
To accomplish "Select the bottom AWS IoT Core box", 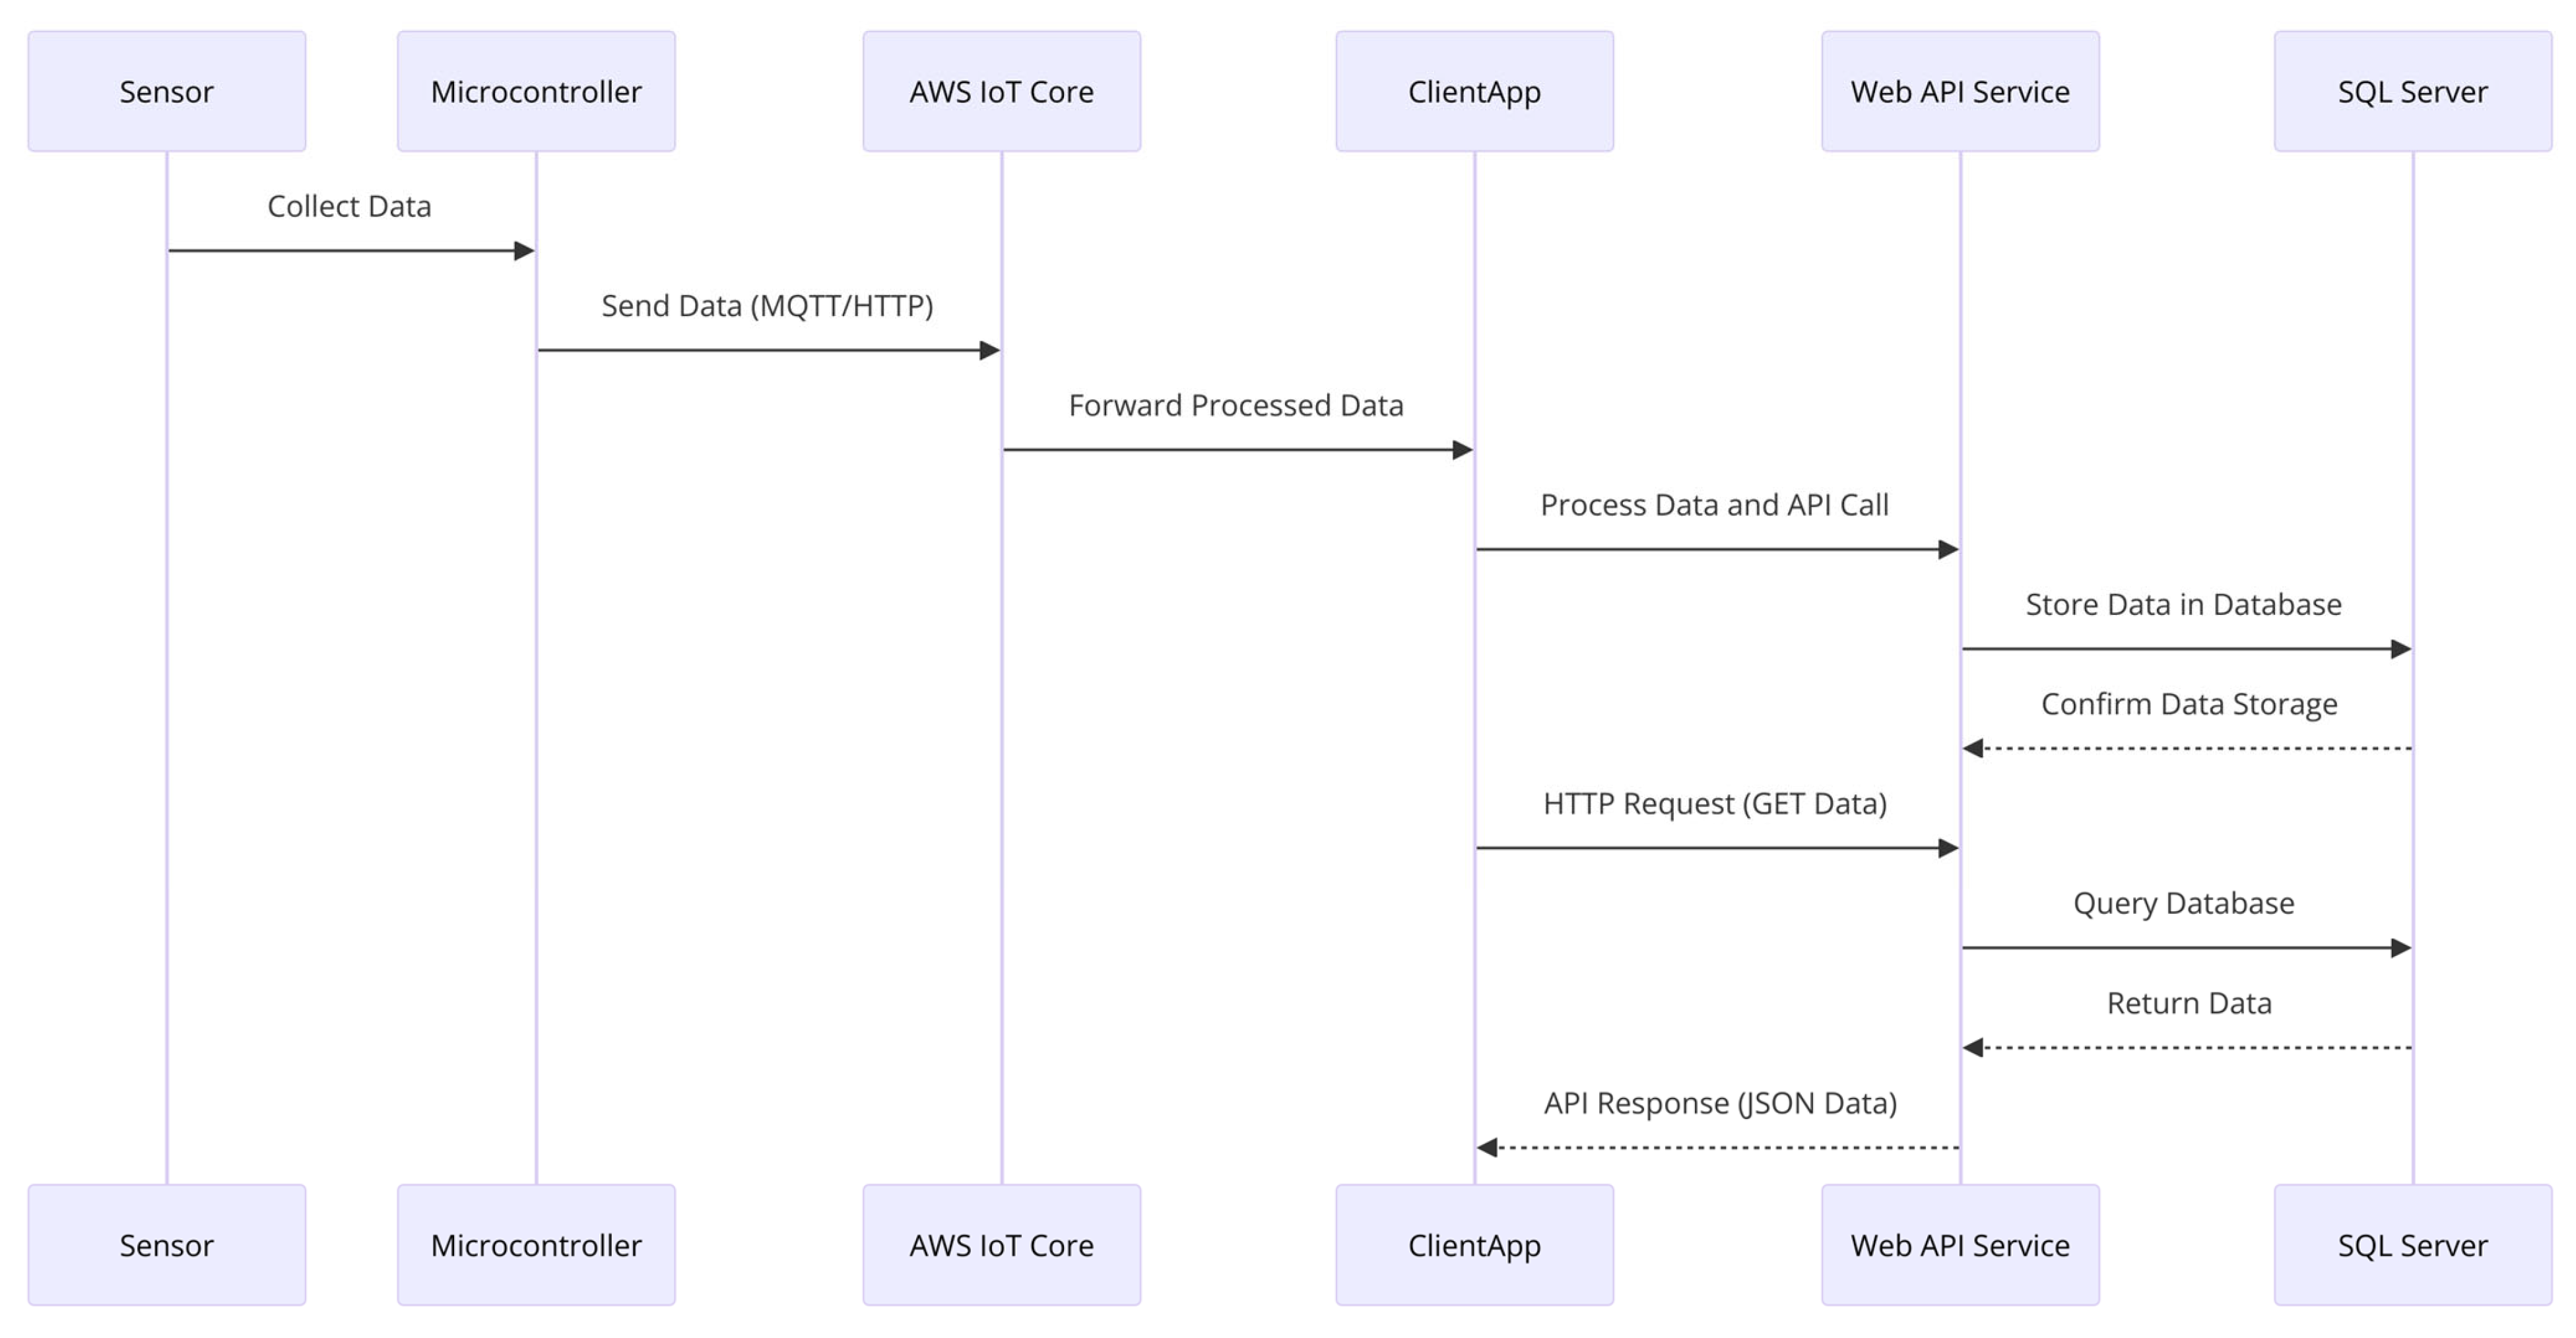I will pos(1001,1245).
